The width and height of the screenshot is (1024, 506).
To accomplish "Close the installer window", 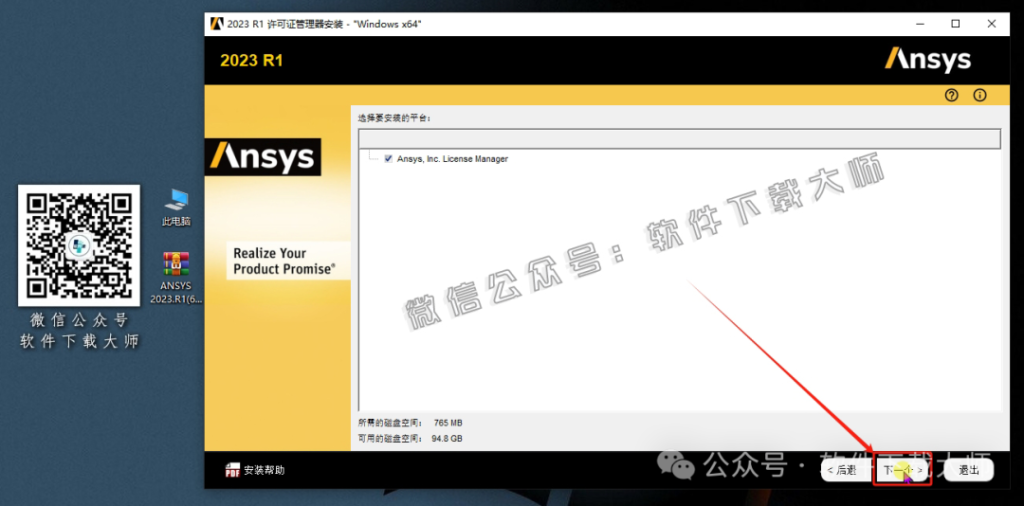I will tap(991, 24).
